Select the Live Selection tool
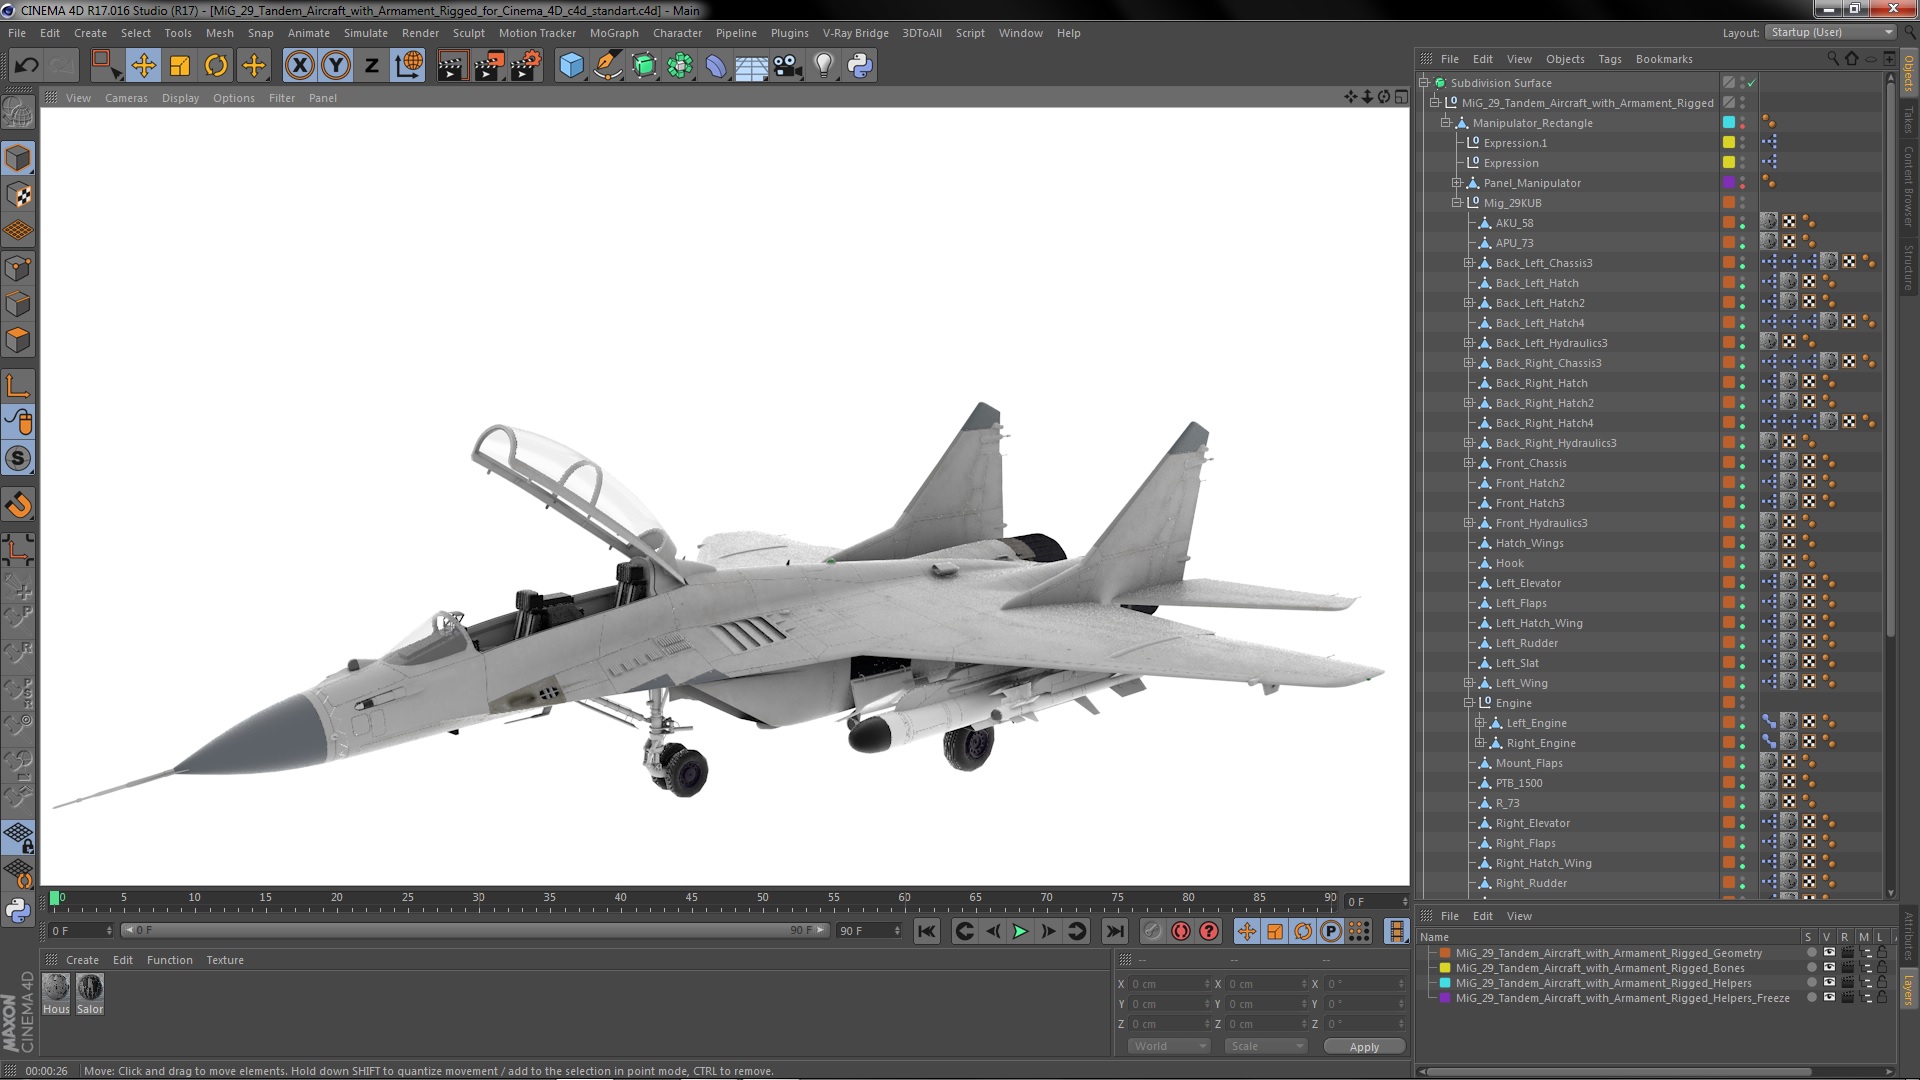This screenshot has width=1920, height=1080. click(106, 66)
